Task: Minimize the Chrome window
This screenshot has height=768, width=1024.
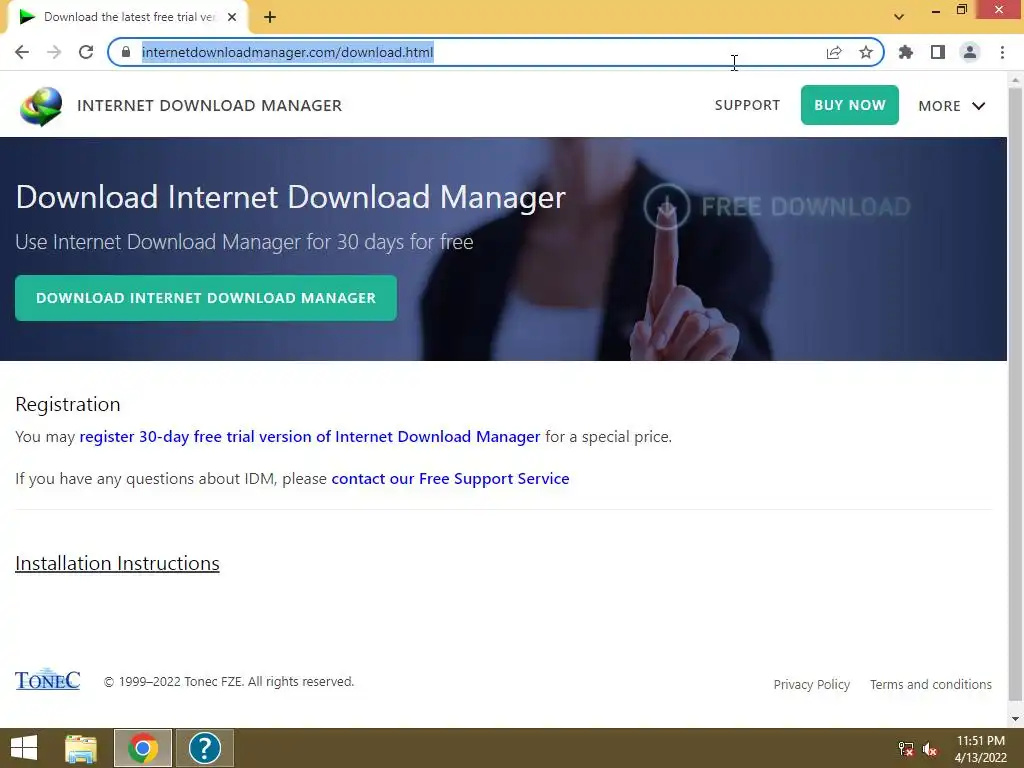Action: (936, 10)
